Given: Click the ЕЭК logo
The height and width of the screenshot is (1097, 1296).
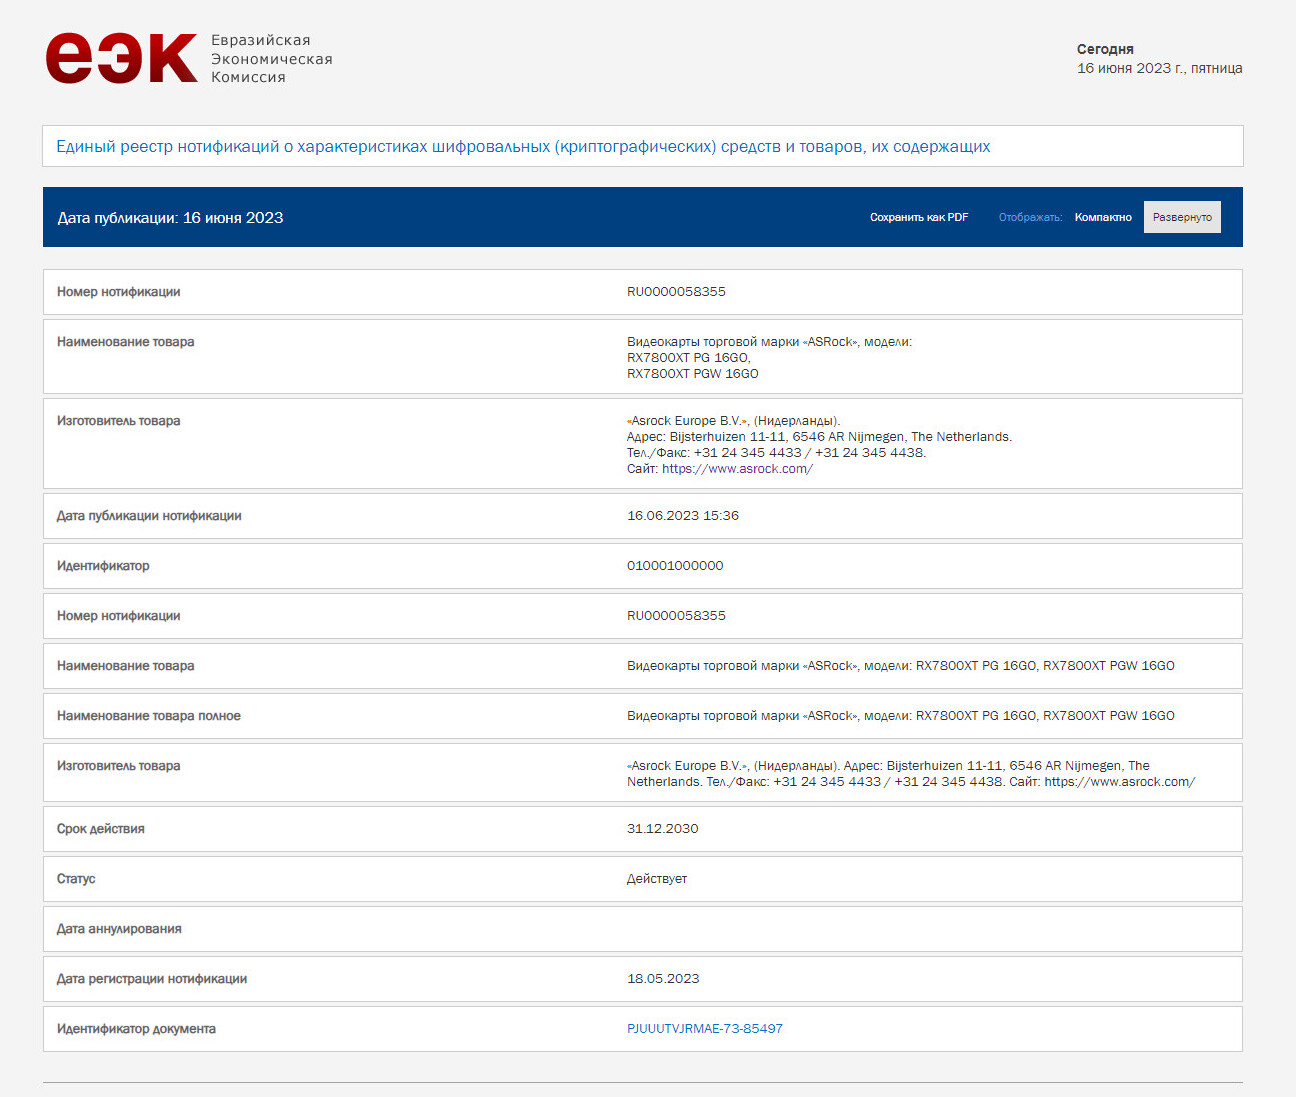Looking at the screenshot, I should point(121,58).
